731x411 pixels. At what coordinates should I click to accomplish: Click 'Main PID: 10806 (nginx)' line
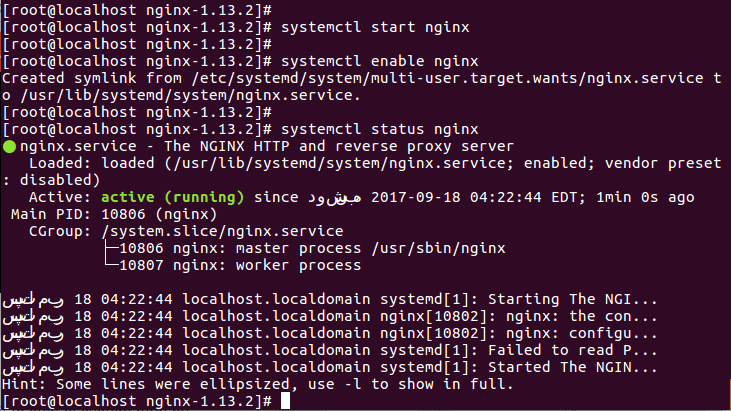pyautogui.click(x=114, y=214)
